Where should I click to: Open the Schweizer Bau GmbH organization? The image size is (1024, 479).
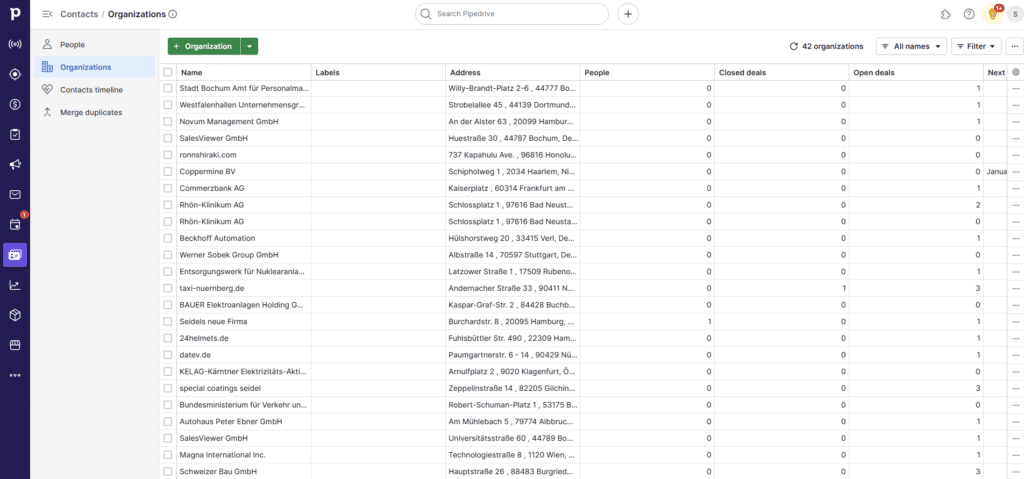[217, 472]
